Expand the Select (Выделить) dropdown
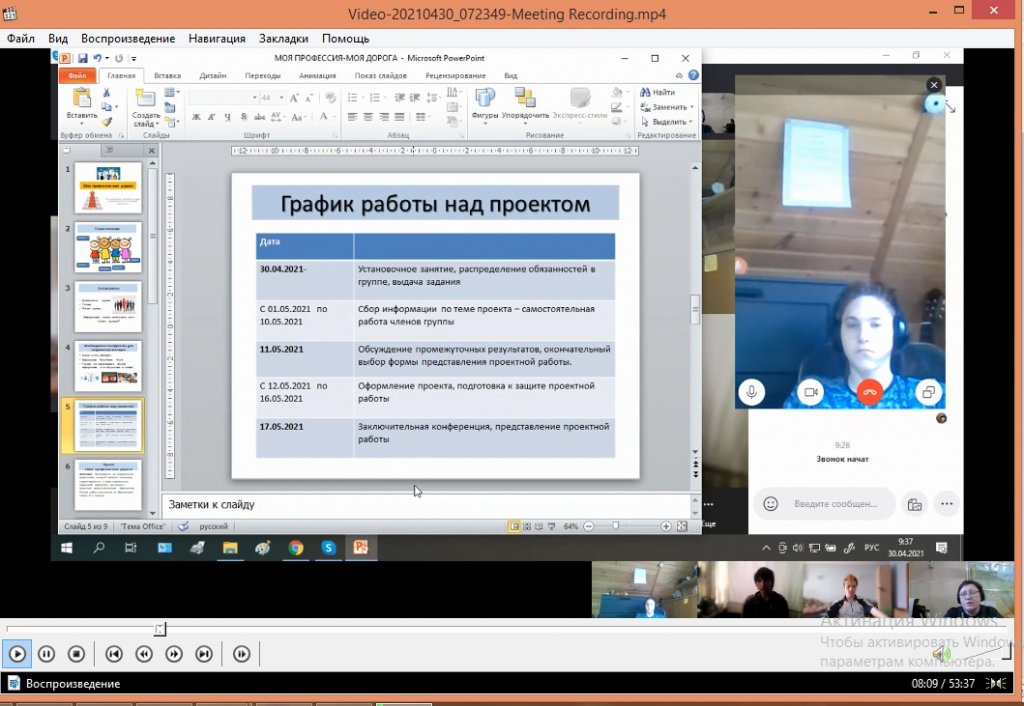This screenshot has height=706, width=1024. 669,122
